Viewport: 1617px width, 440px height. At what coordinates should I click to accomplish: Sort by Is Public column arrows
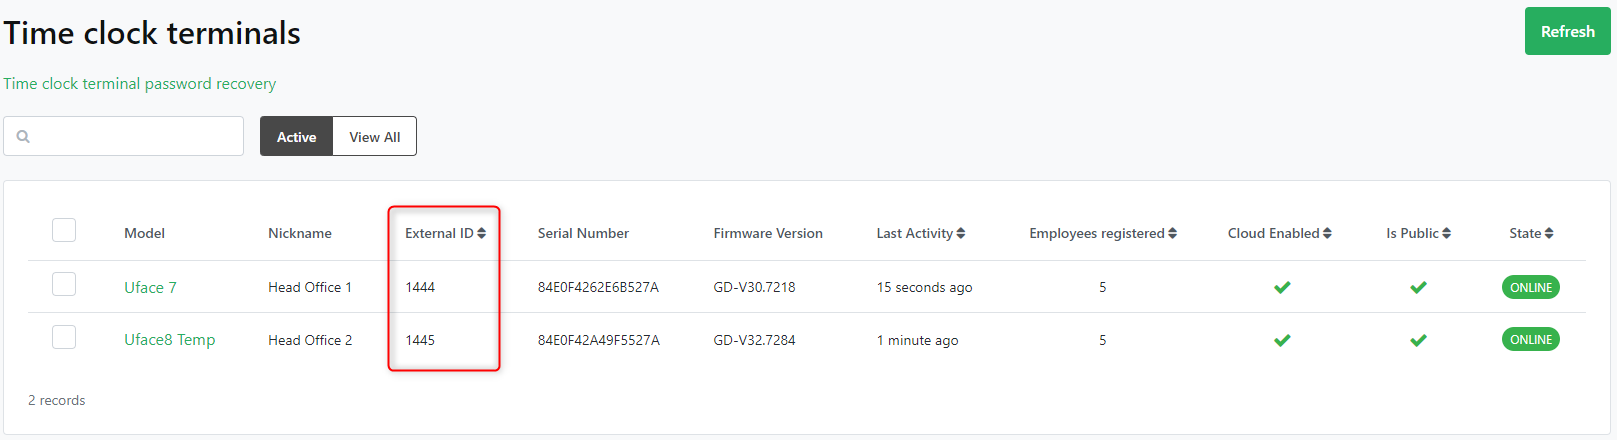coord(1447,233)
